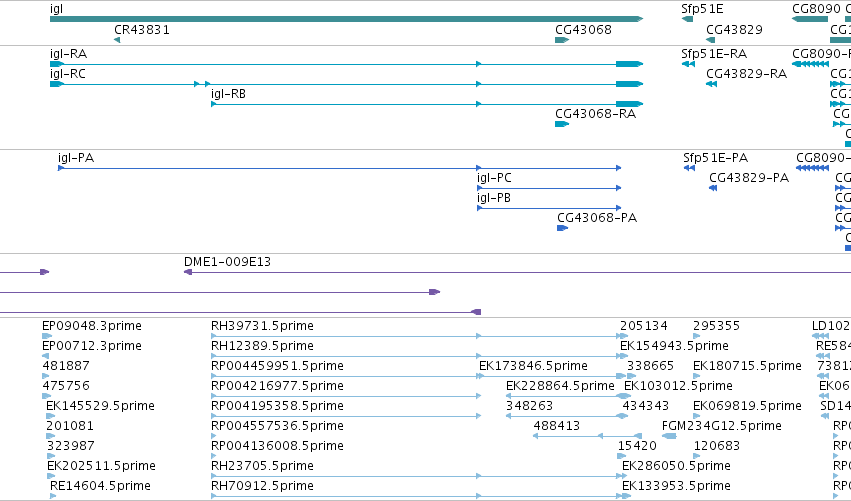Image resolution: width=851 pixels, height=501 pixels.
Task: Select the RE14604.5prime feature label
Action: coord(100,486)
